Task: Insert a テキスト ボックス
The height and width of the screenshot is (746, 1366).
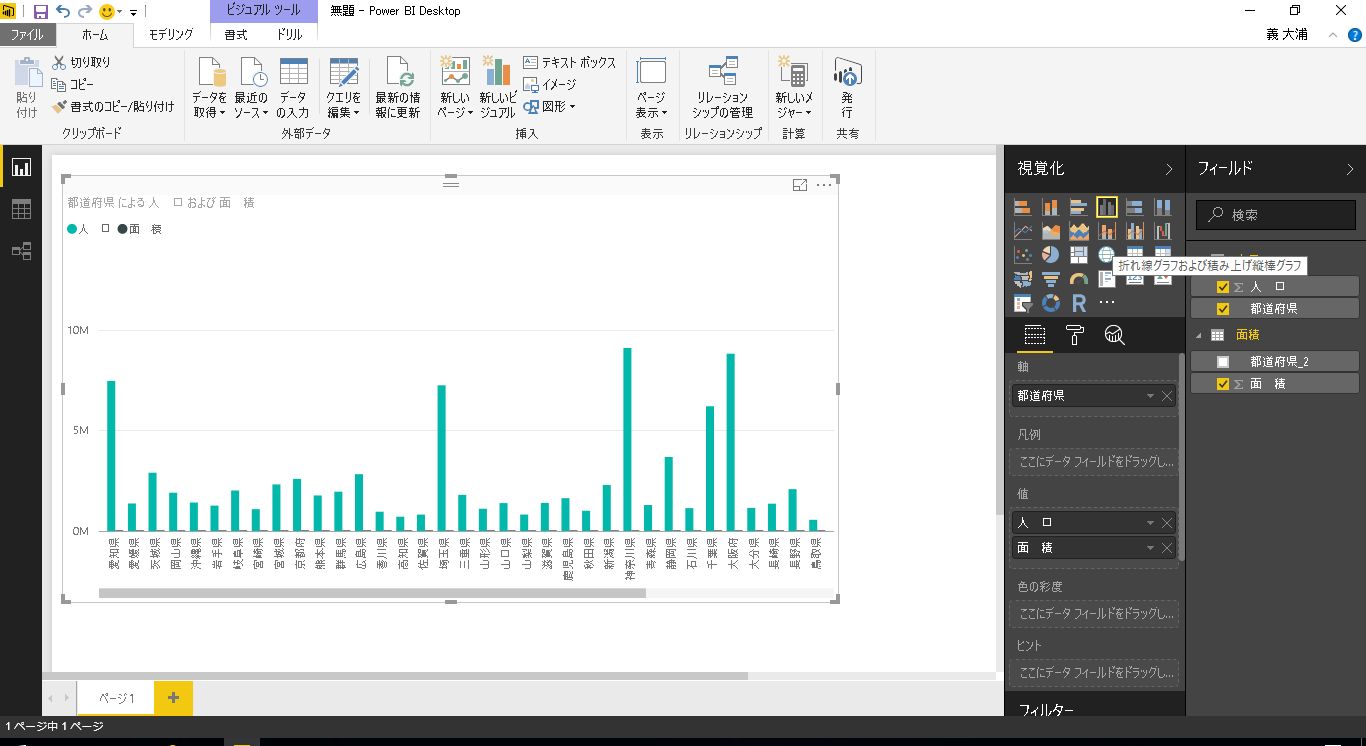Action: pos(570,62)
